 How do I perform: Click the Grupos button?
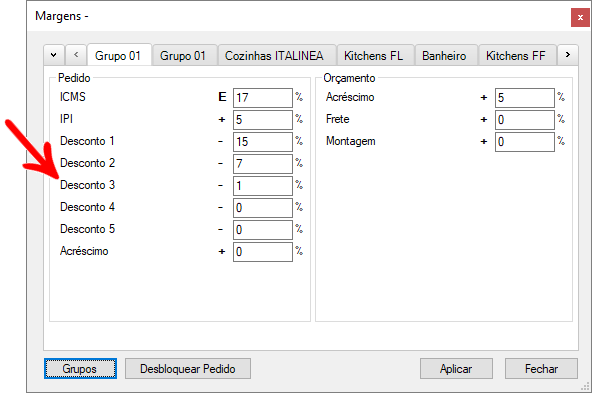click(x=80, y=368)
